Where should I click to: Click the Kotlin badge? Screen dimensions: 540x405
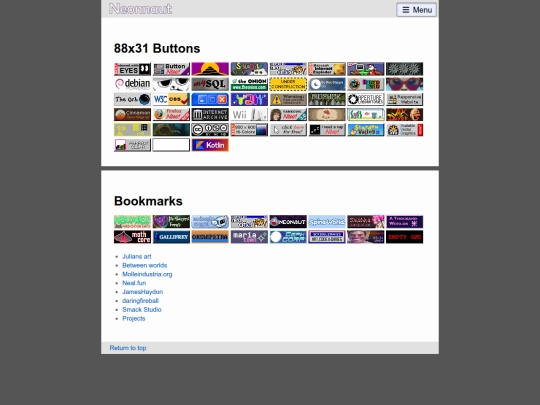(210, 145)
